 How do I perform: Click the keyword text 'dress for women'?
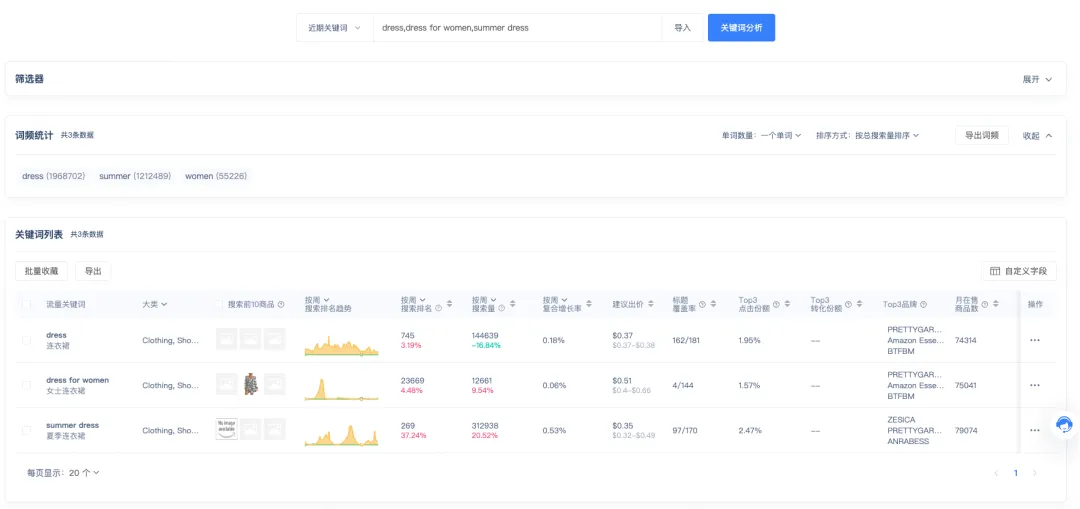[77, 380]
